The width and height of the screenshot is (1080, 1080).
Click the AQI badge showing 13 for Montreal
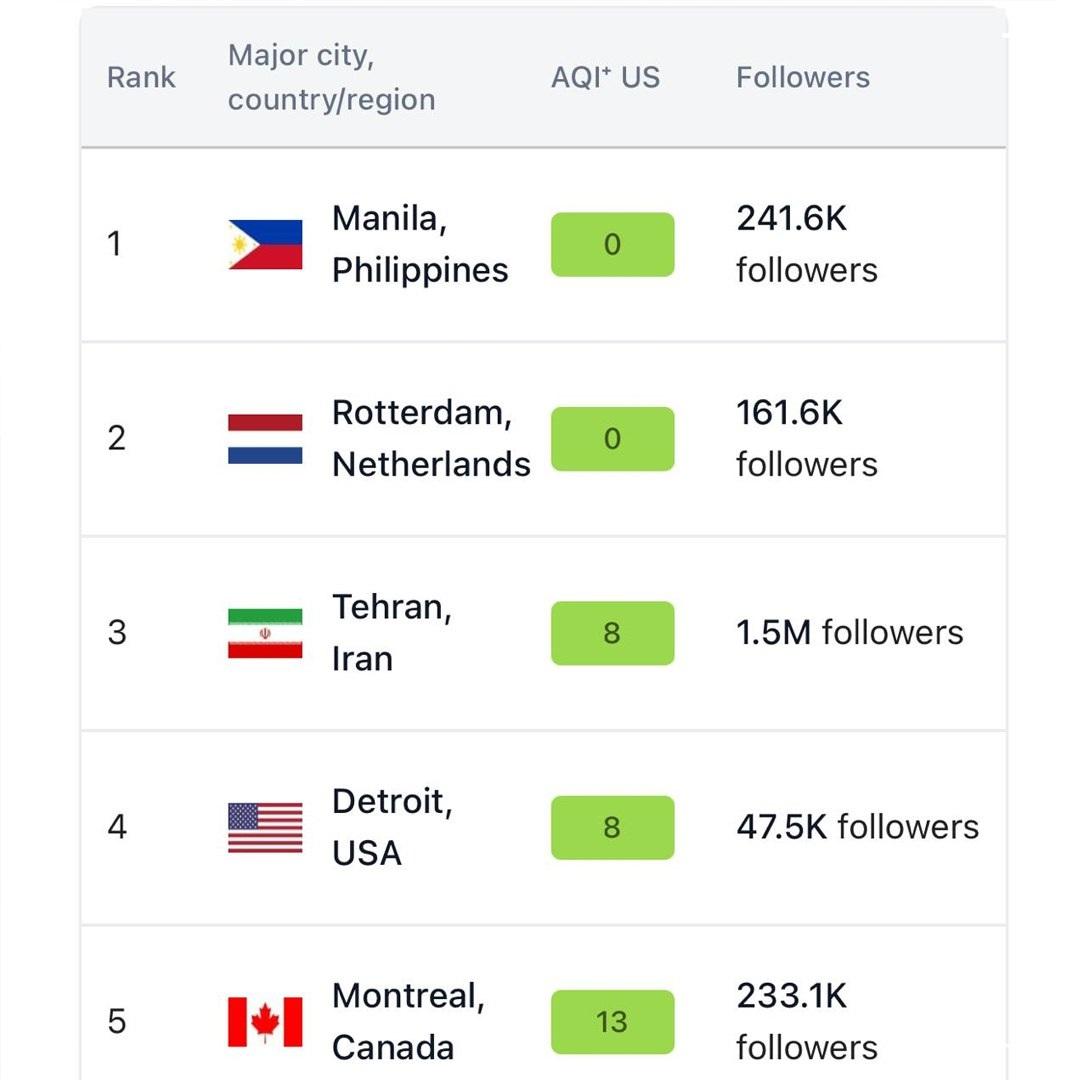click(611, 1021)
